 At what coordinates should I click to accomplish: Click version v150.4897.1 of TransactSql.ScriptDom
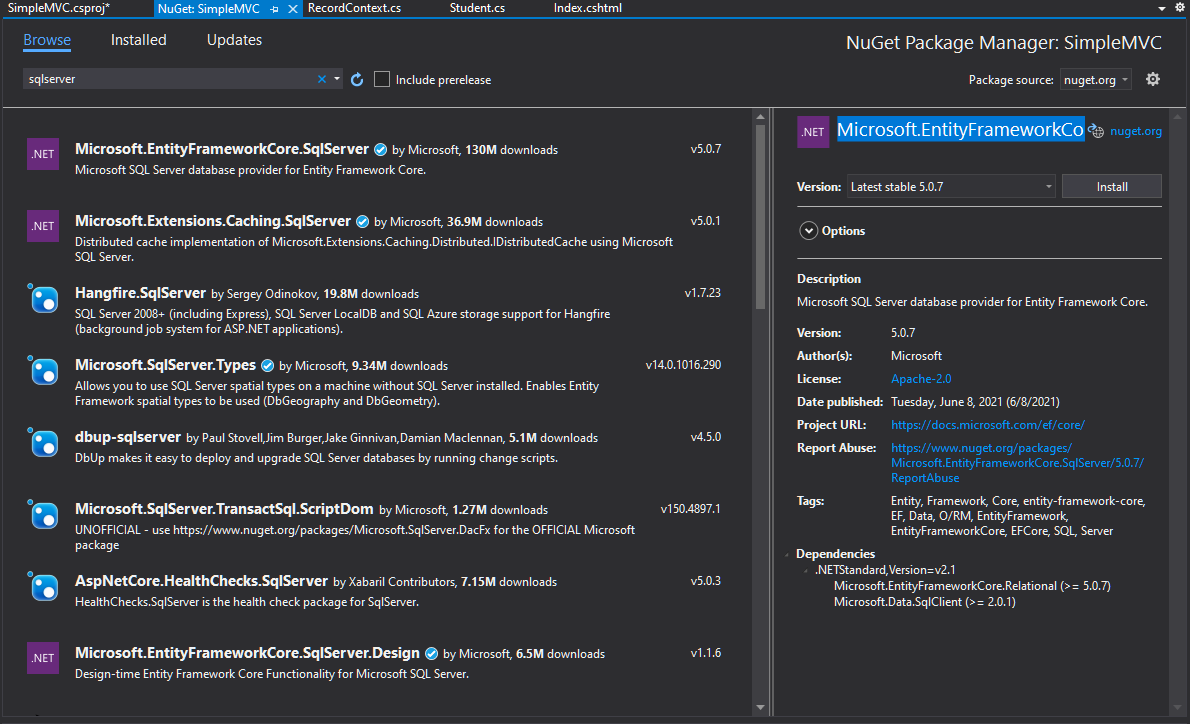[x=691, y=508]
